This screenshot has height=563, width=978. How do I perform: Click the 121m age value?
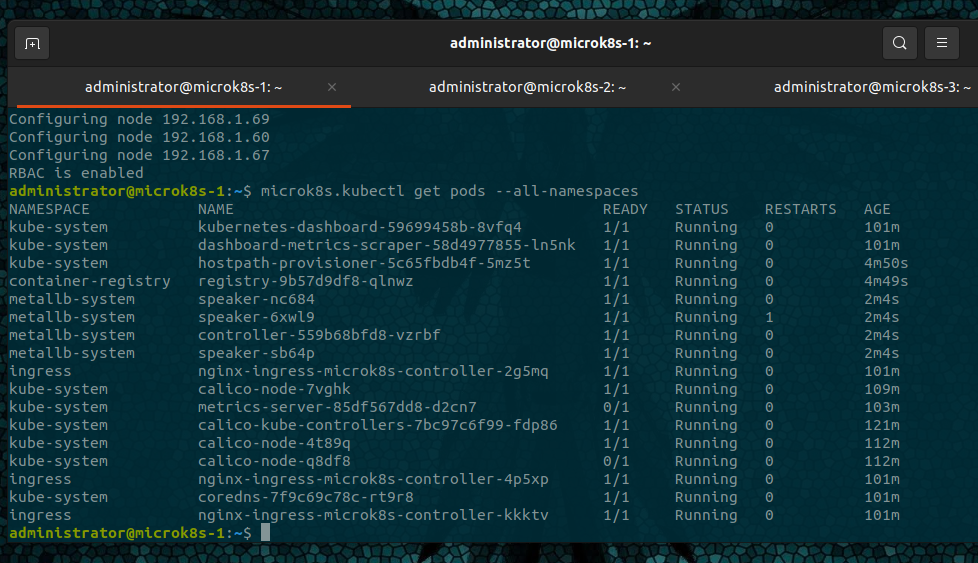tap(881, 425)
